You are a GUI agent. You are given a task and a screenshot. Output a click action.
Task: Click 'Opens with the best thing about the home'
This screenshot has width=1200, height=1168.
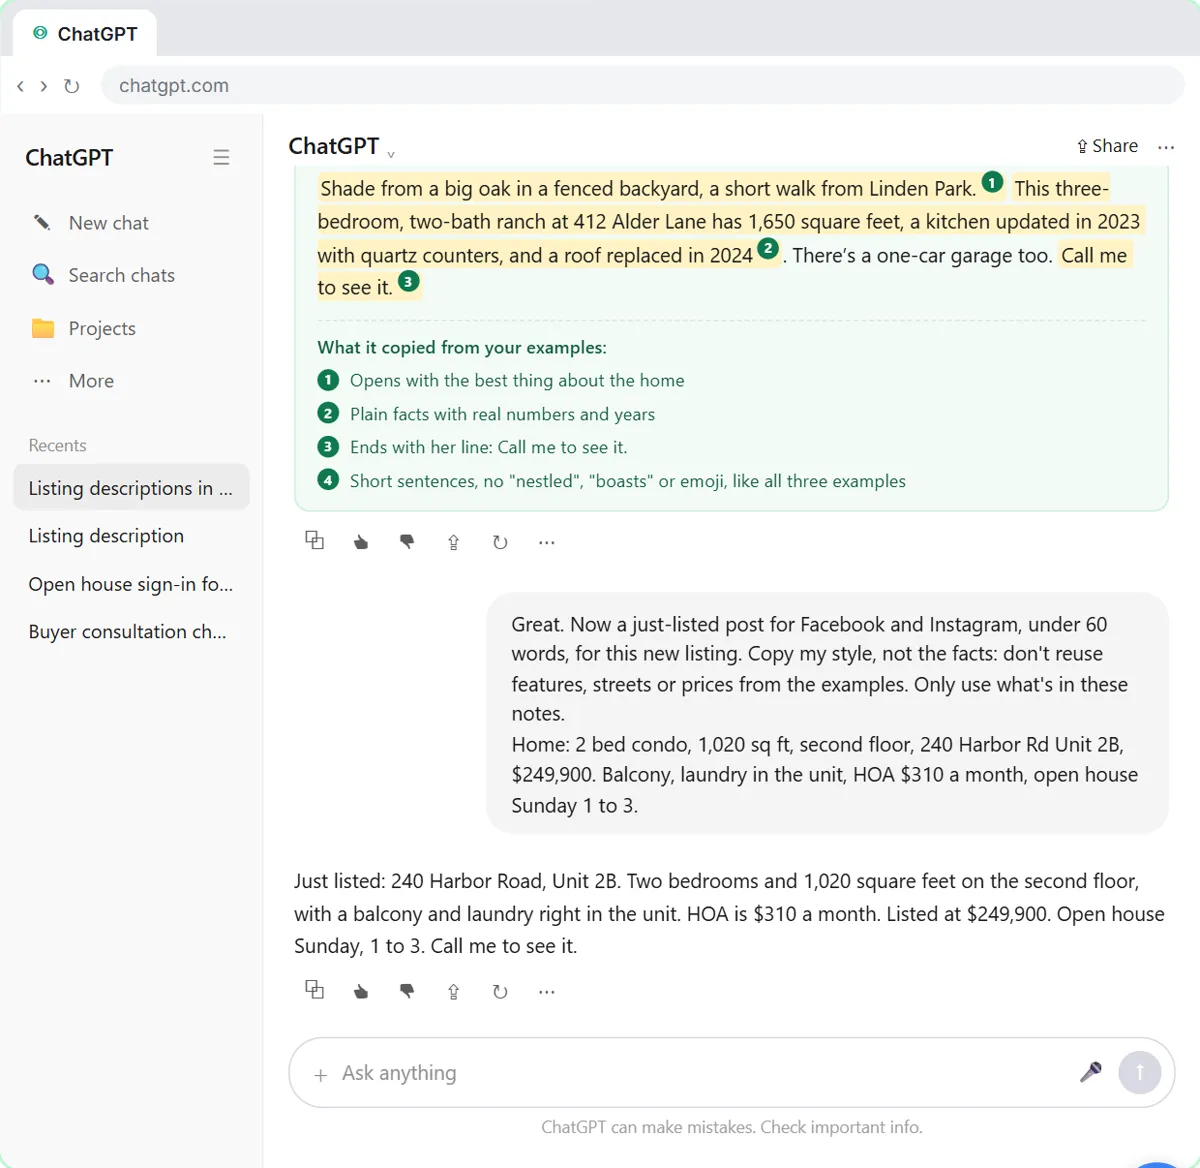pos(517,380)
